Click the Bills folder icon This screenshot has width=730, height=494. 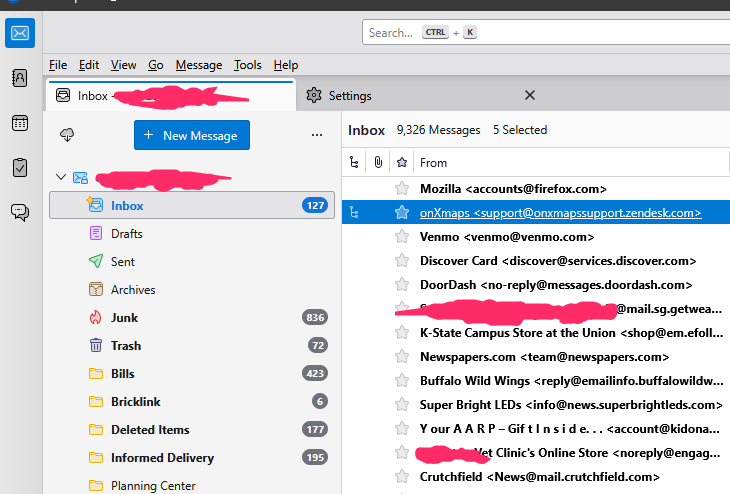click(x=96, y=373)
